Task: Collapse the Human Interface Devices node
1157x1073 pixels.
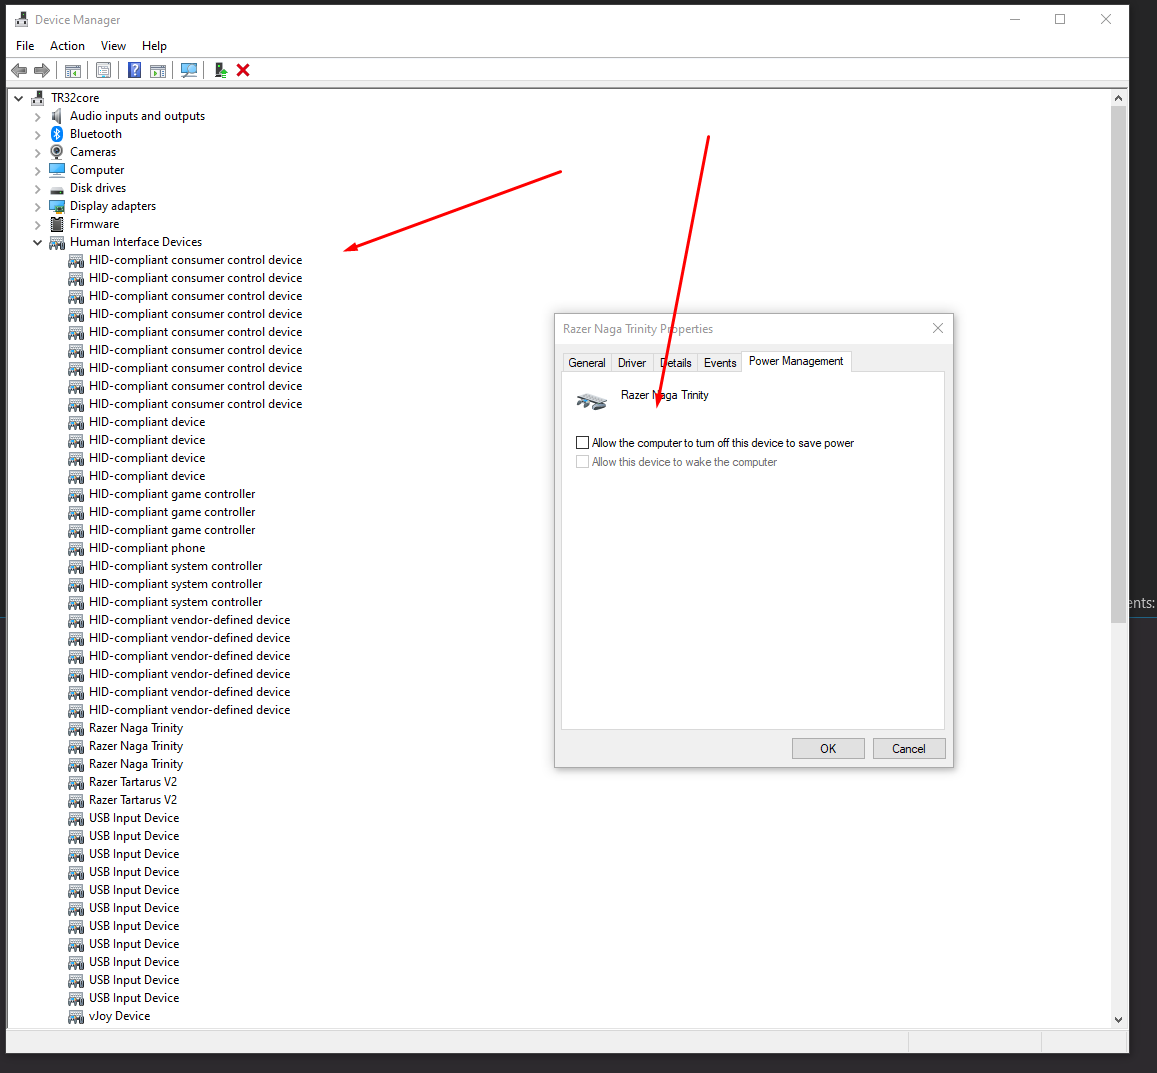Action: coord(38,242)
